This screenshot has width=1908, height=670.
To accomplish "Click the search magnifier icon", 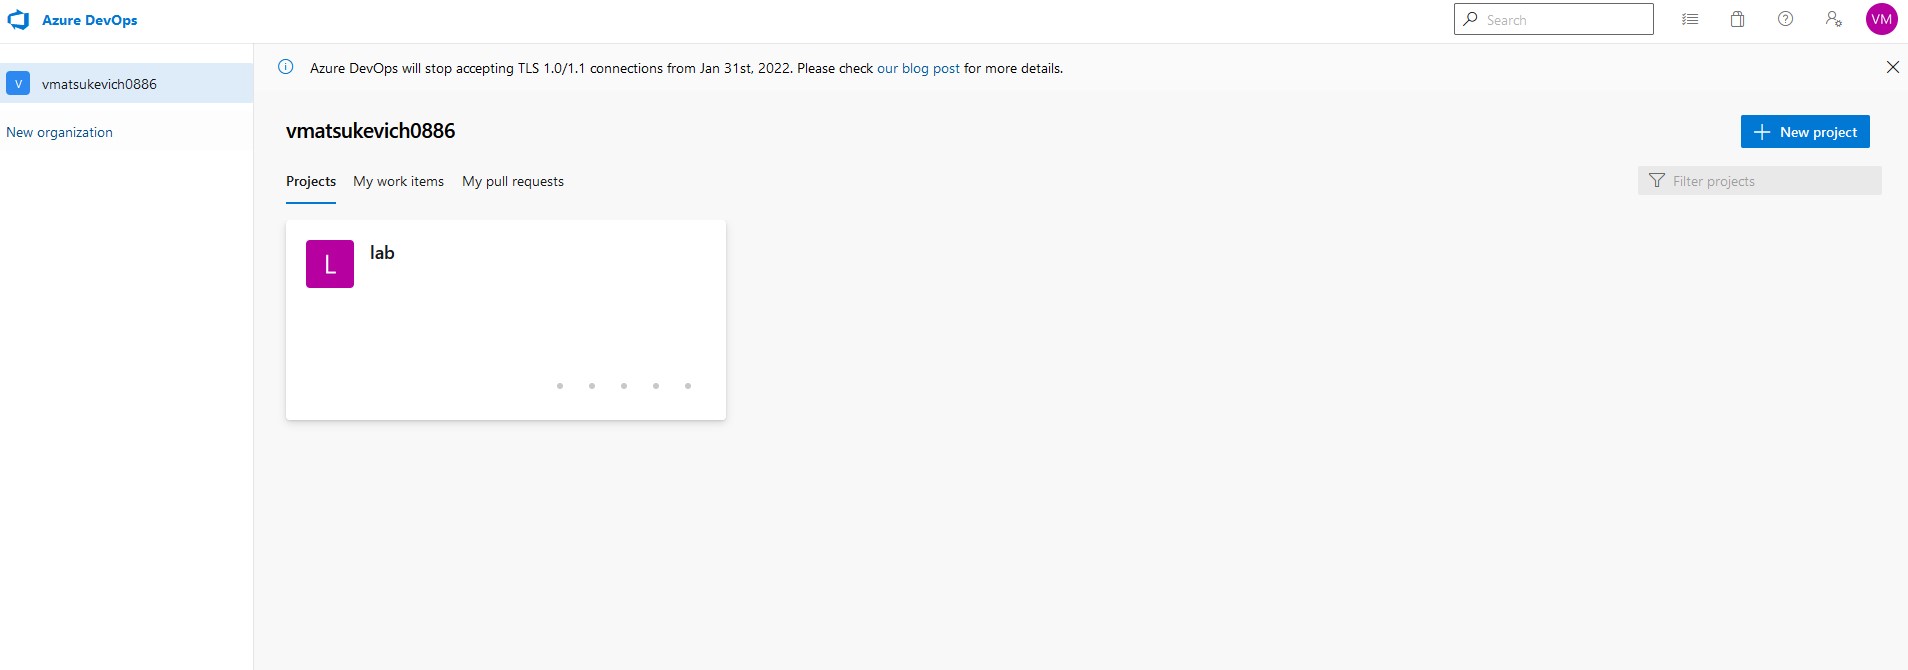I will 1470,19.
